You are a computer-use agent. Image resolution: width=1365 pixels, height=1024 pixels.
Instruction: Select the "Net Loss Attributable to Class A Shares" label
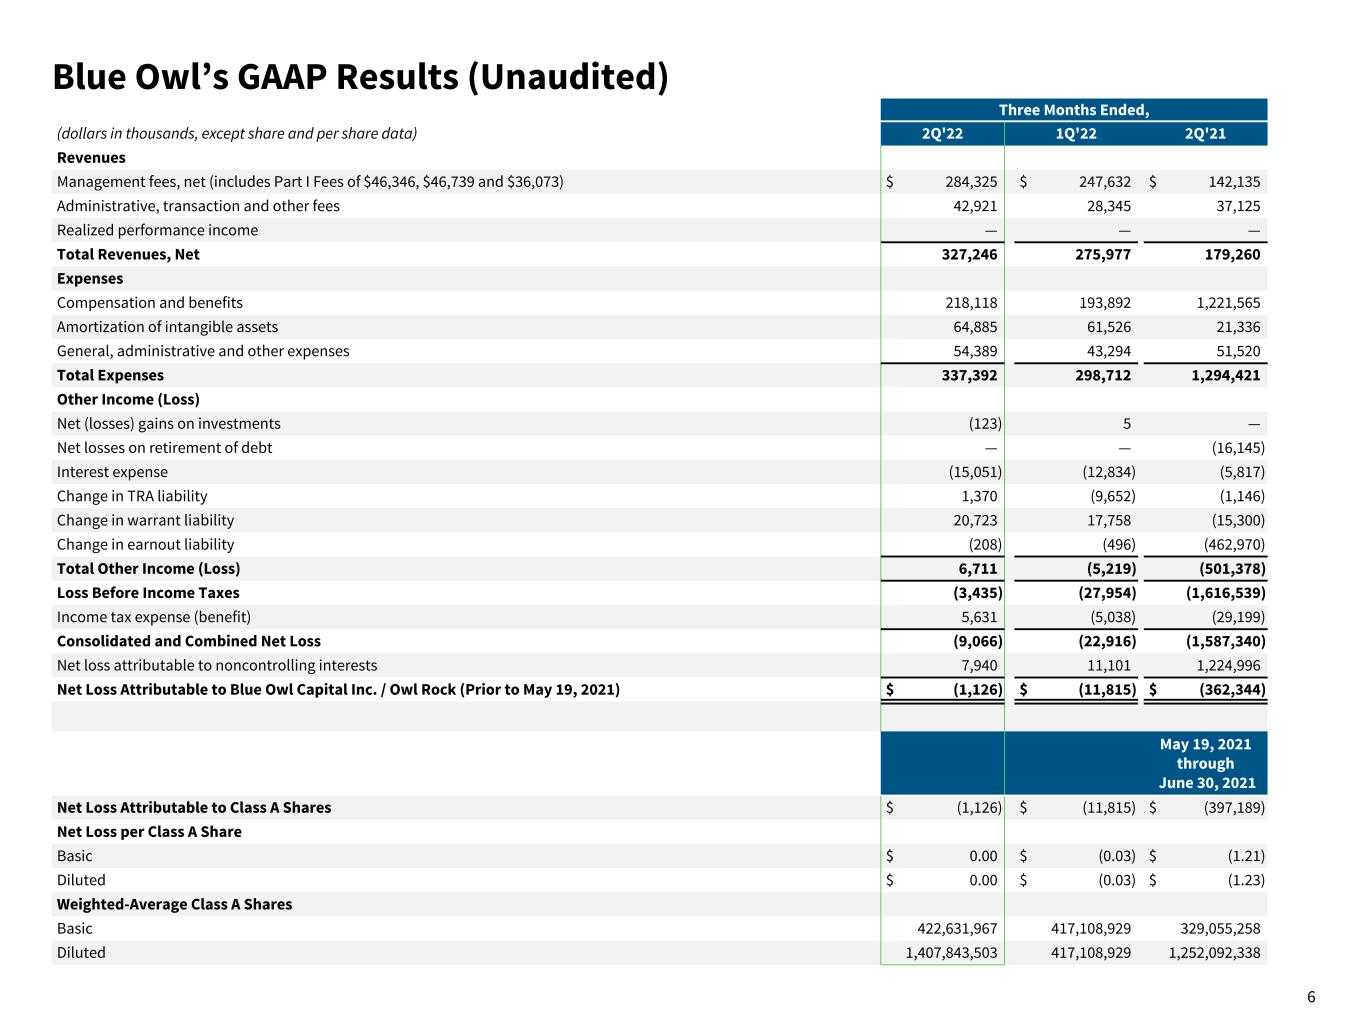coord(193,807)
